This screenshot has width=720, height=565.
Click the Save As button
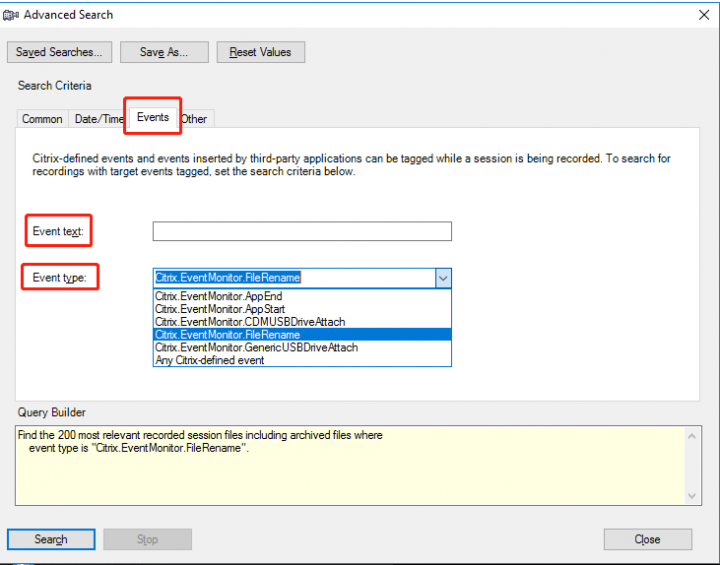click(x=164, y=52)
